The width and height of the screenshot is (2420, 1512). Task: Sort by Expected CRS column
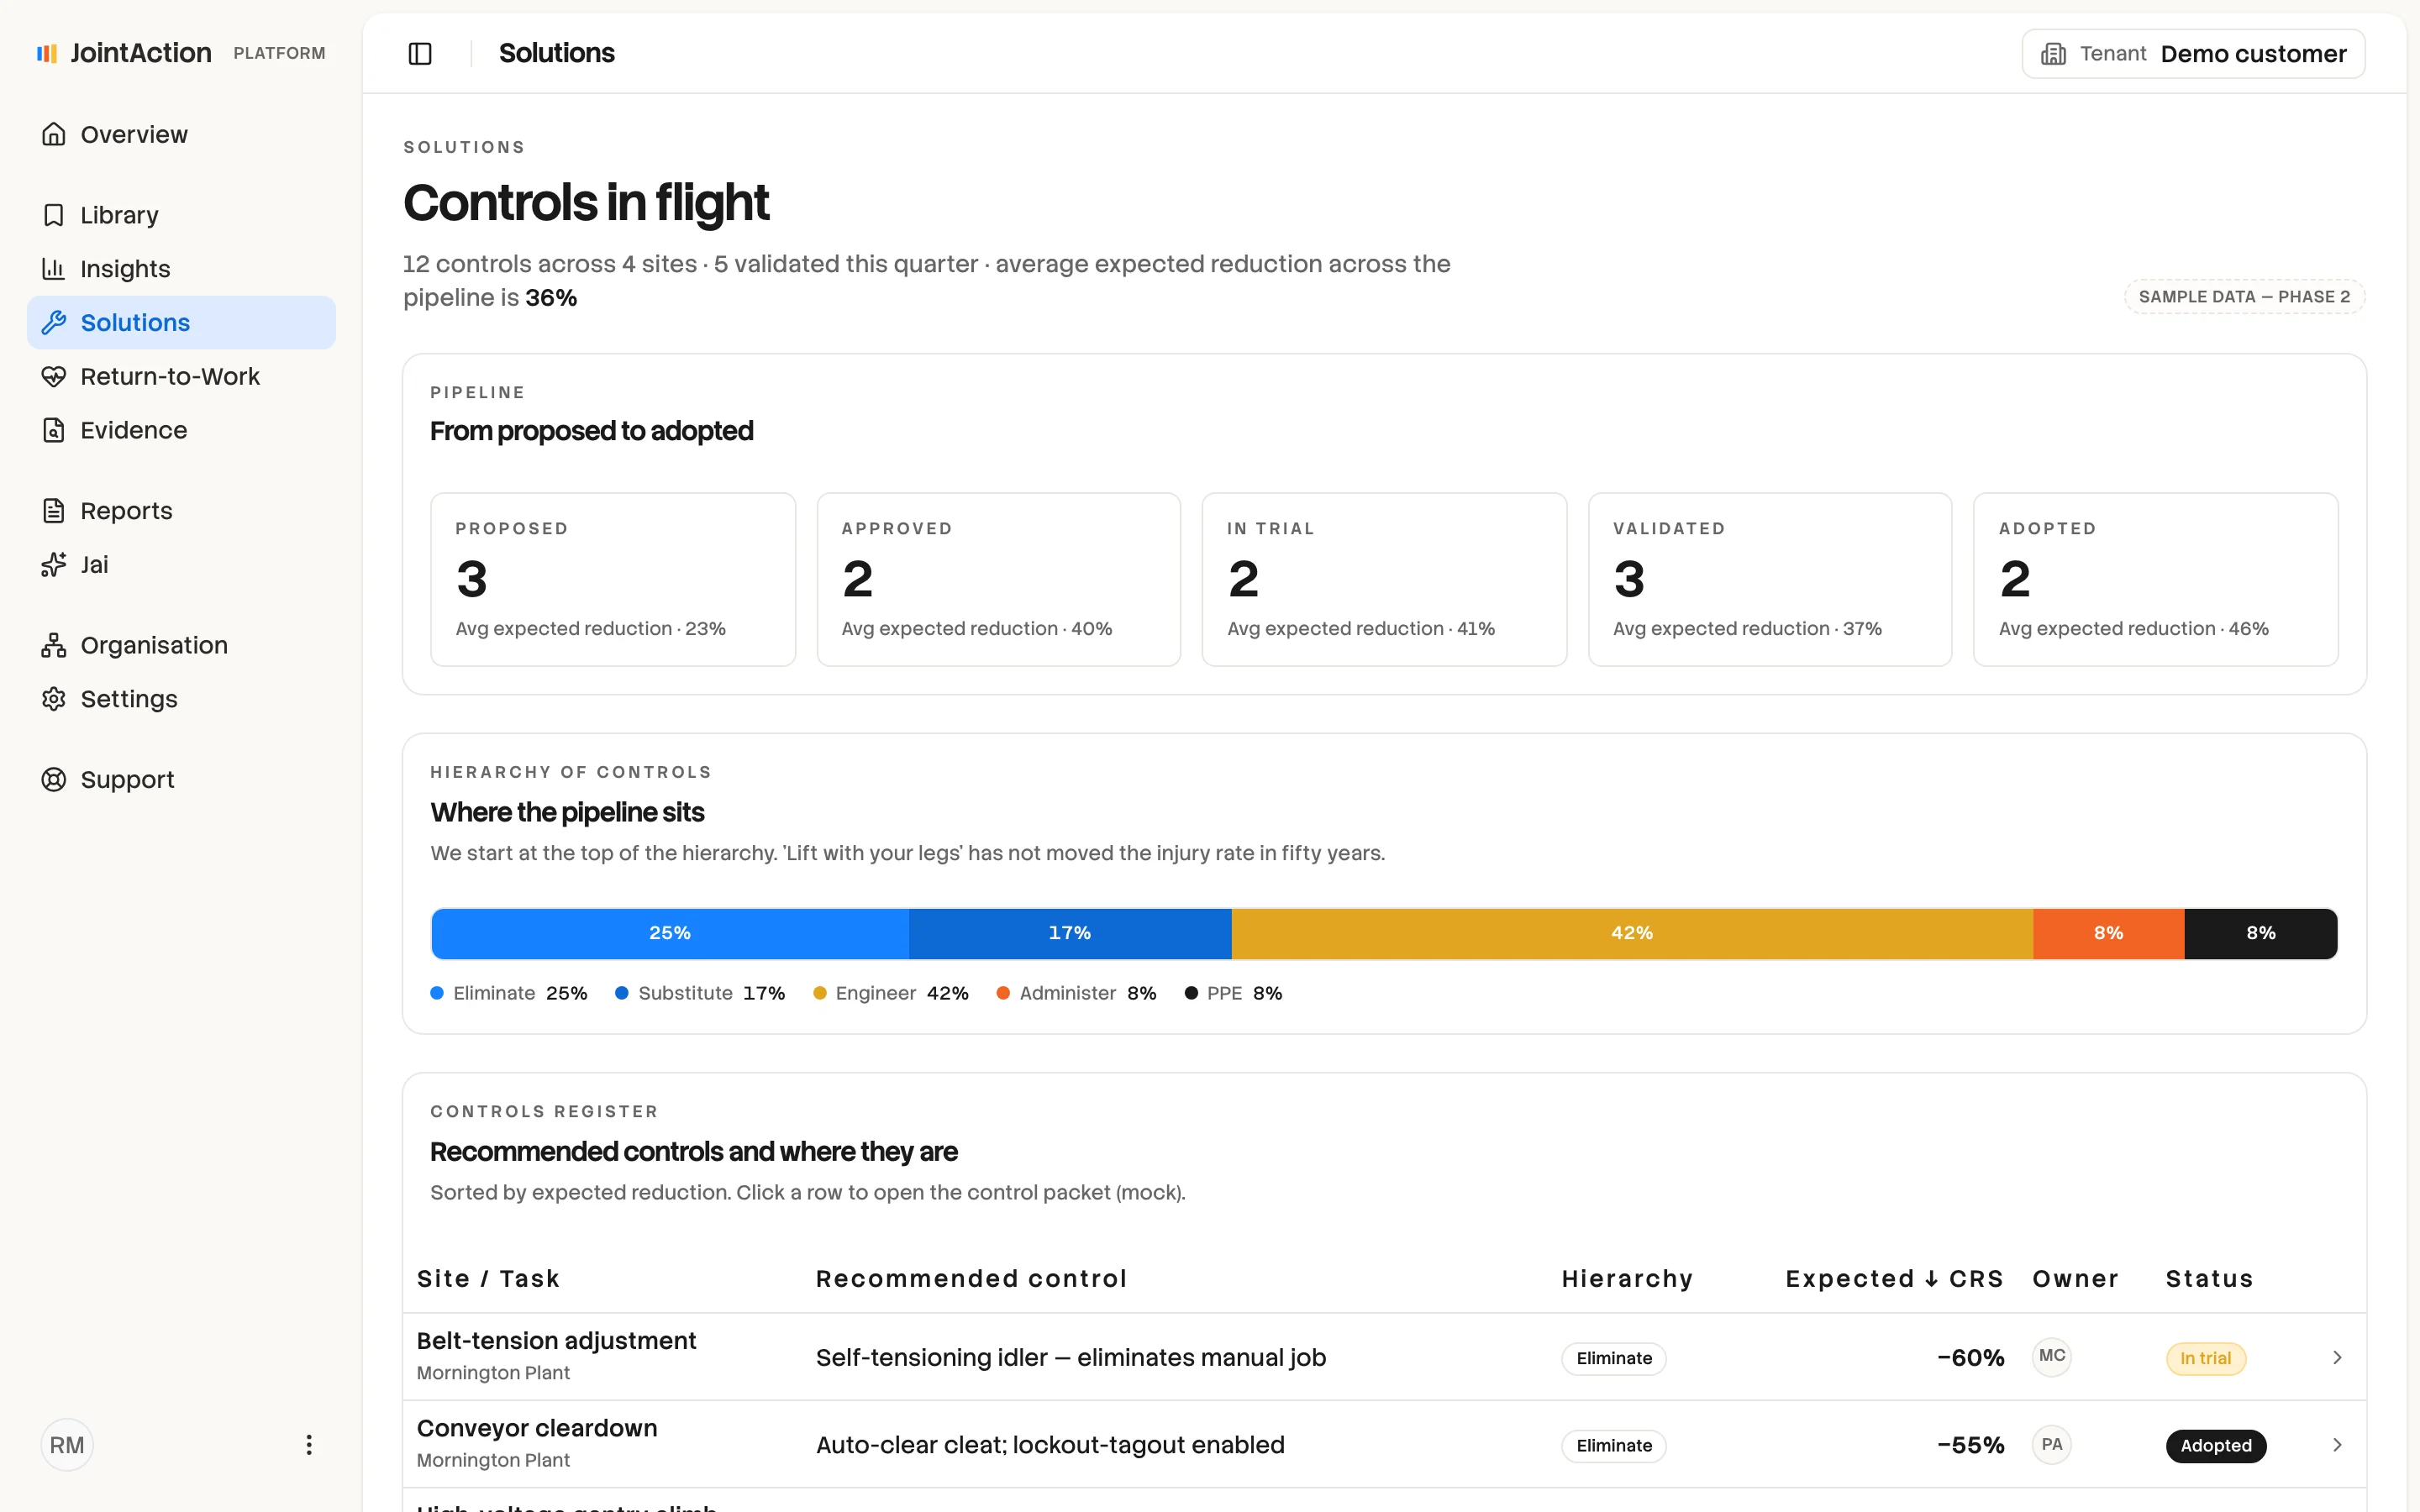[x=1894, y=1279]
